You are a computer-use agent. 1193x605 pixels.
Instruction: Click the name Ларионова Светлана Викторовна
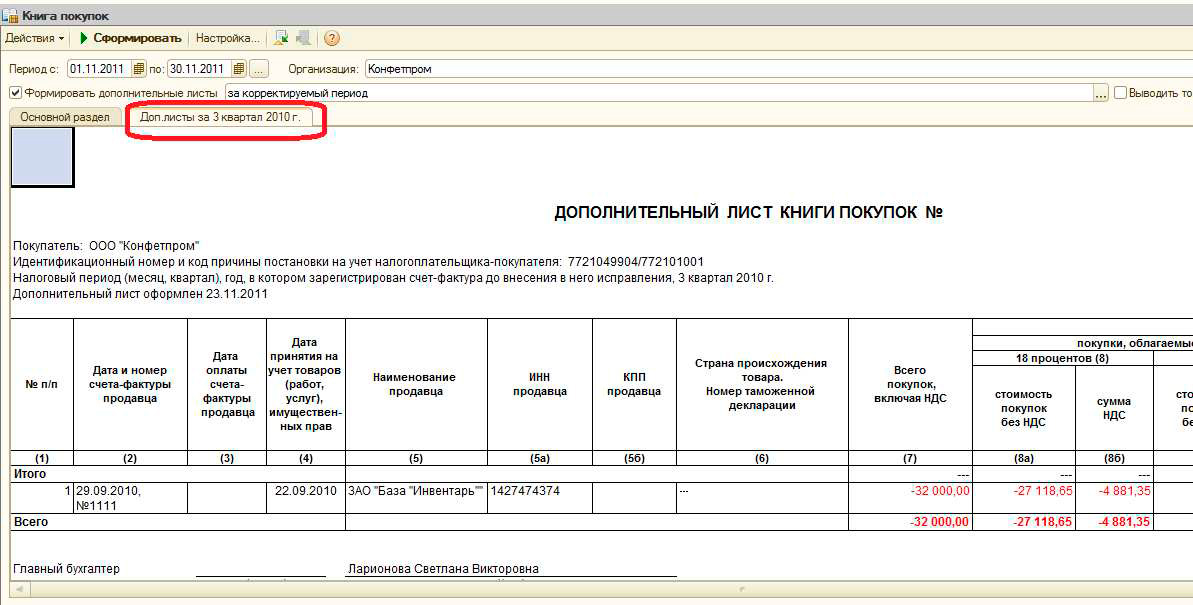coord(443,568)
